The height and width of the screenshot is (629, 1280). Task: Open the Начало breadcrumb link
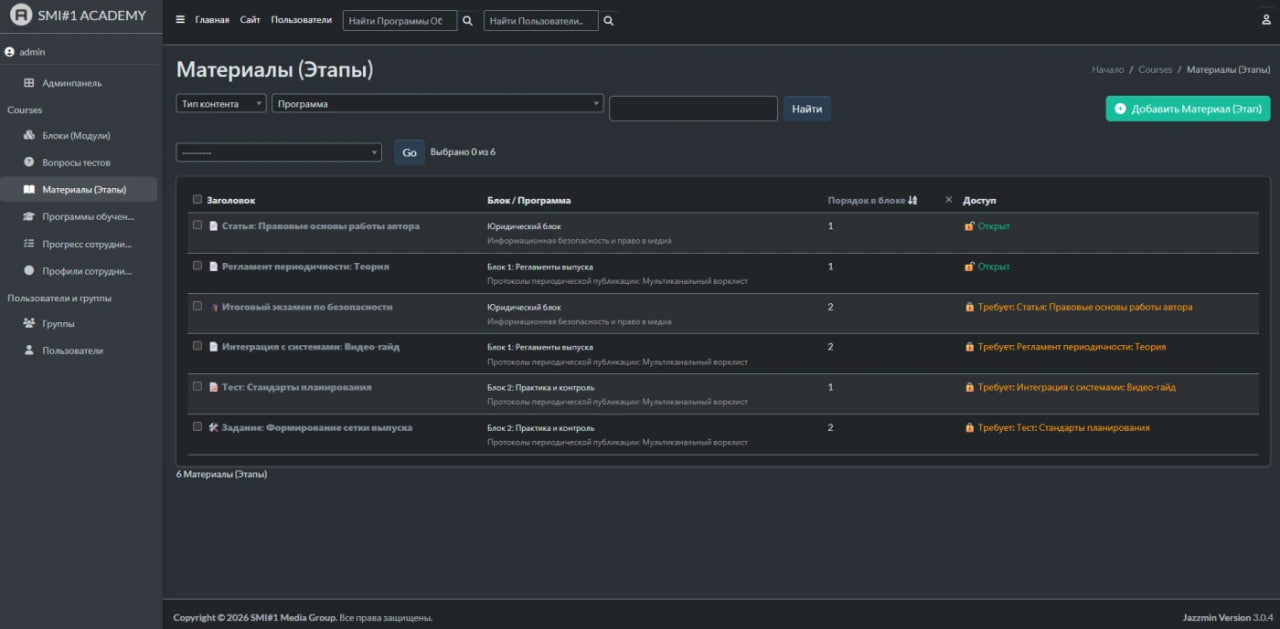tap(1108, 70)
